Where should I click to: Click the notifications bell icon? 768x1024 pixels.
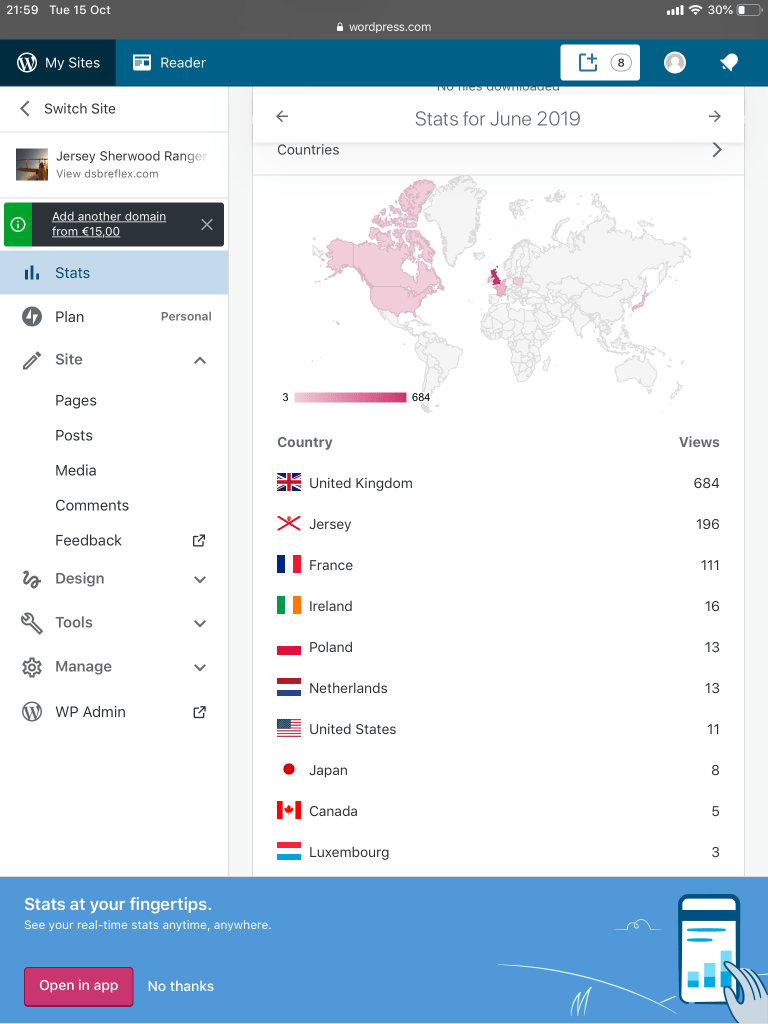click(729, 63)
